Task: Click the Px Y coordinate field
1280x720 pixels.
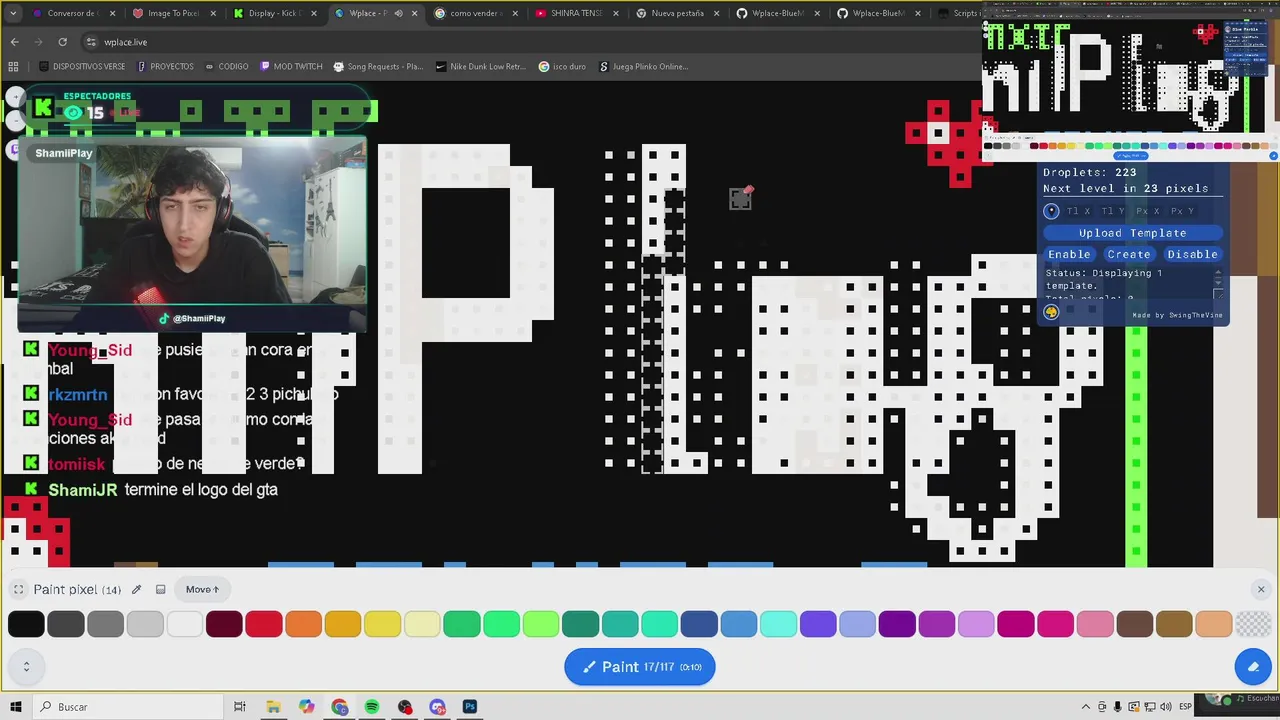Action: (x=1183, y=211)
